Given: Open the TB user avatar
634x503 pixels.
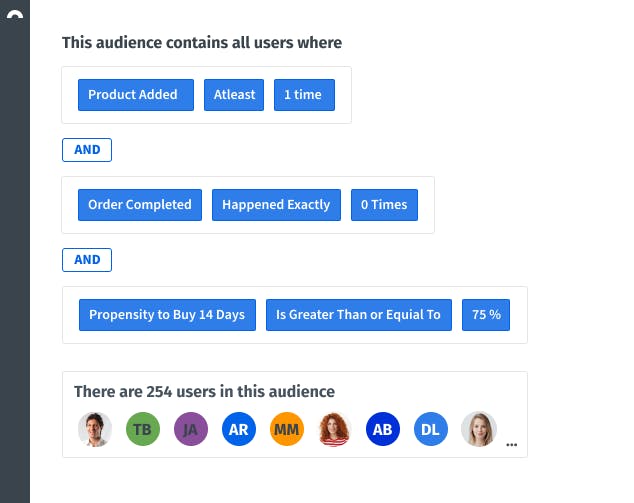Looking at the screenshot, I should tap(143, 430).
